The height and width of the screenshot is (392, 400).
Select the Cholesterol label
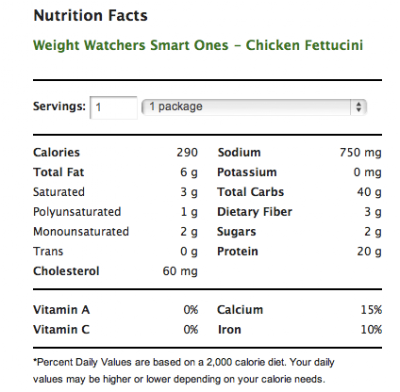tap(66, 271)
